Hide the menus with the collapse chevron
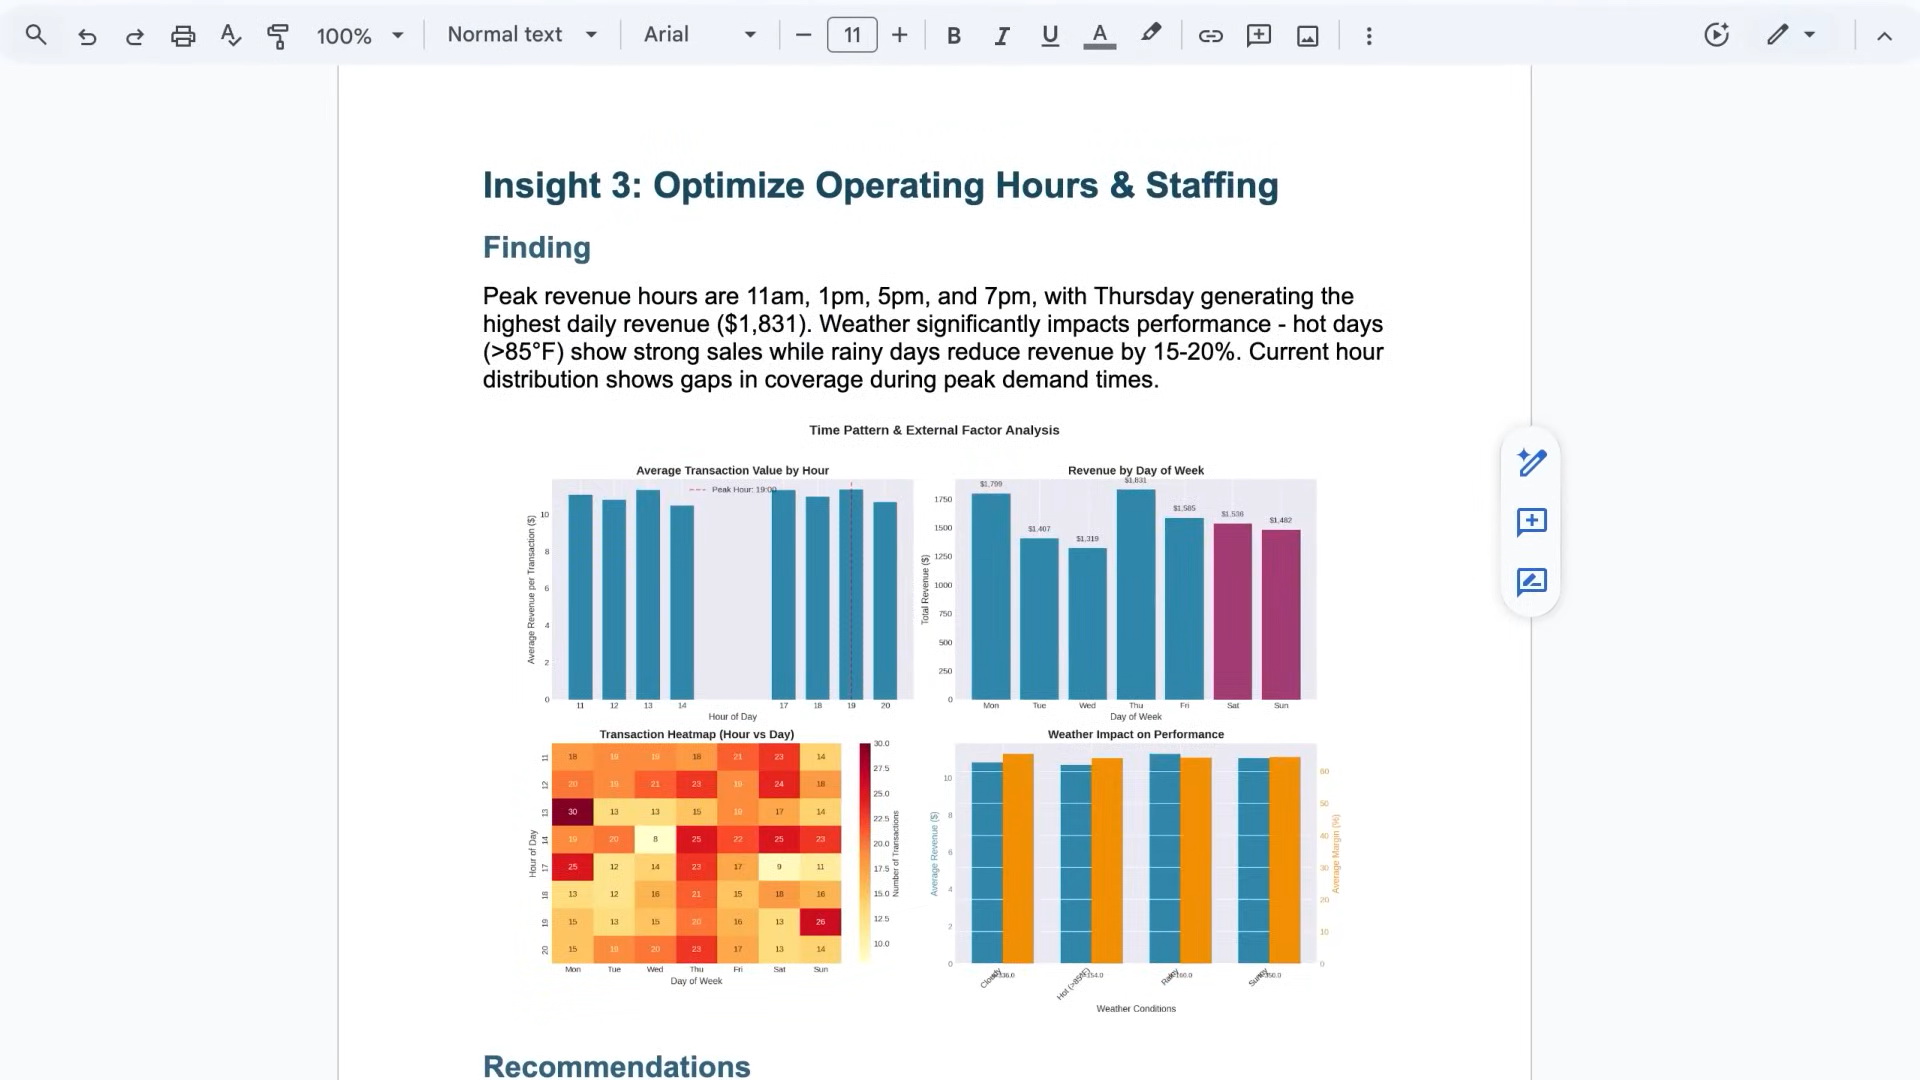1920x1080 pixels. (1885, 36)
